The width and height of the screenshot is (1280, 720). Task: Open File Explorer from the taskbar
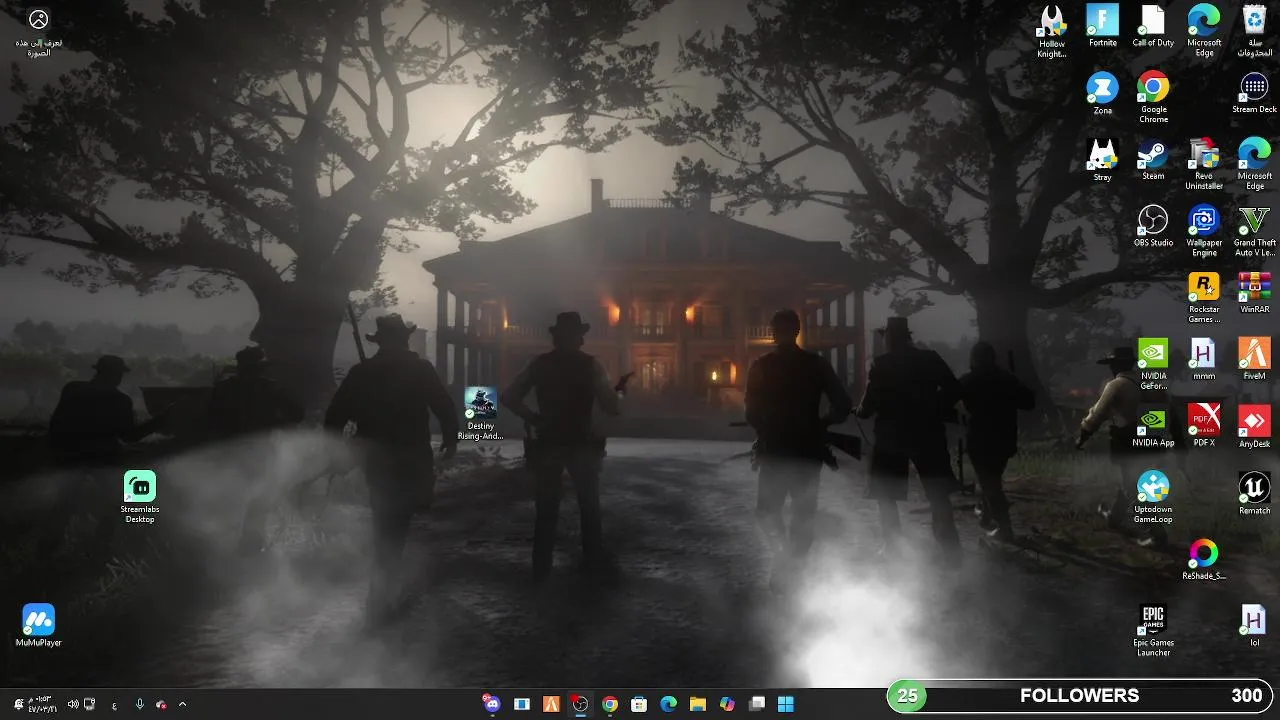tap(698, 704)
